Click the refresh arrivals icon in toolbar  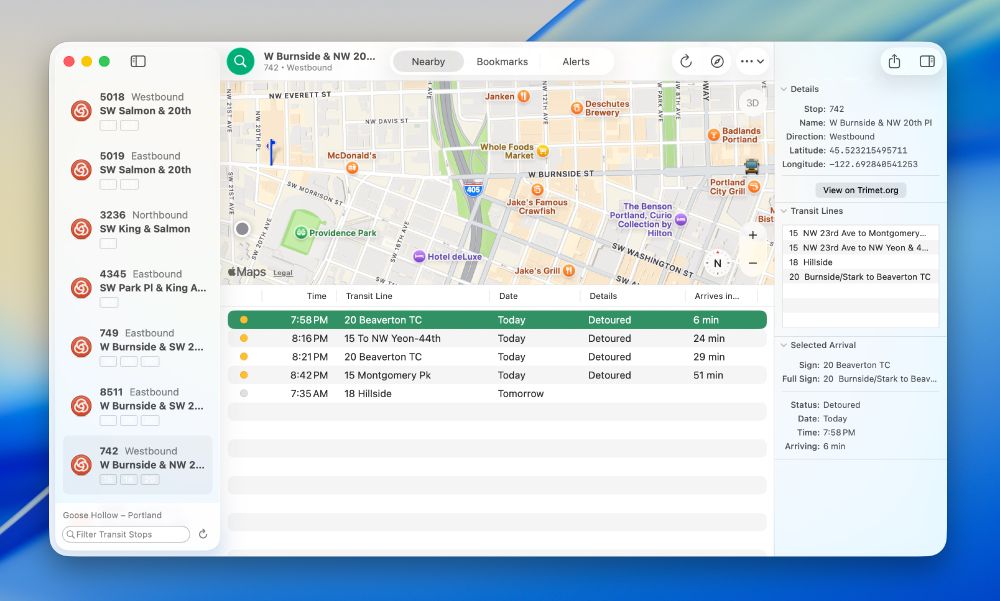[686, 61]
